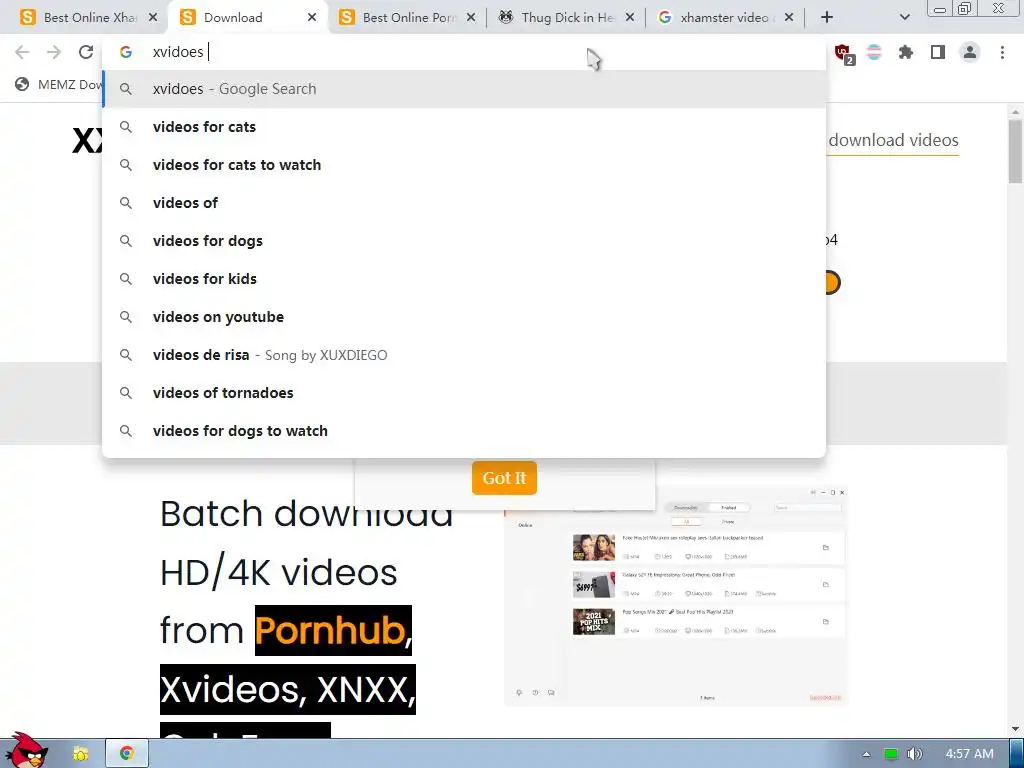Pick the videos of suggestion
Viewport: 1024px width, 768px height.
click(x=464, y=202)
